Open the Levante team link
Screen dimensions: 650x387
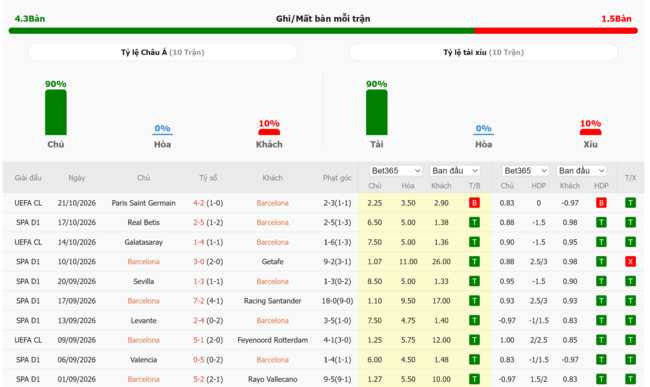(x=143, y=320)
